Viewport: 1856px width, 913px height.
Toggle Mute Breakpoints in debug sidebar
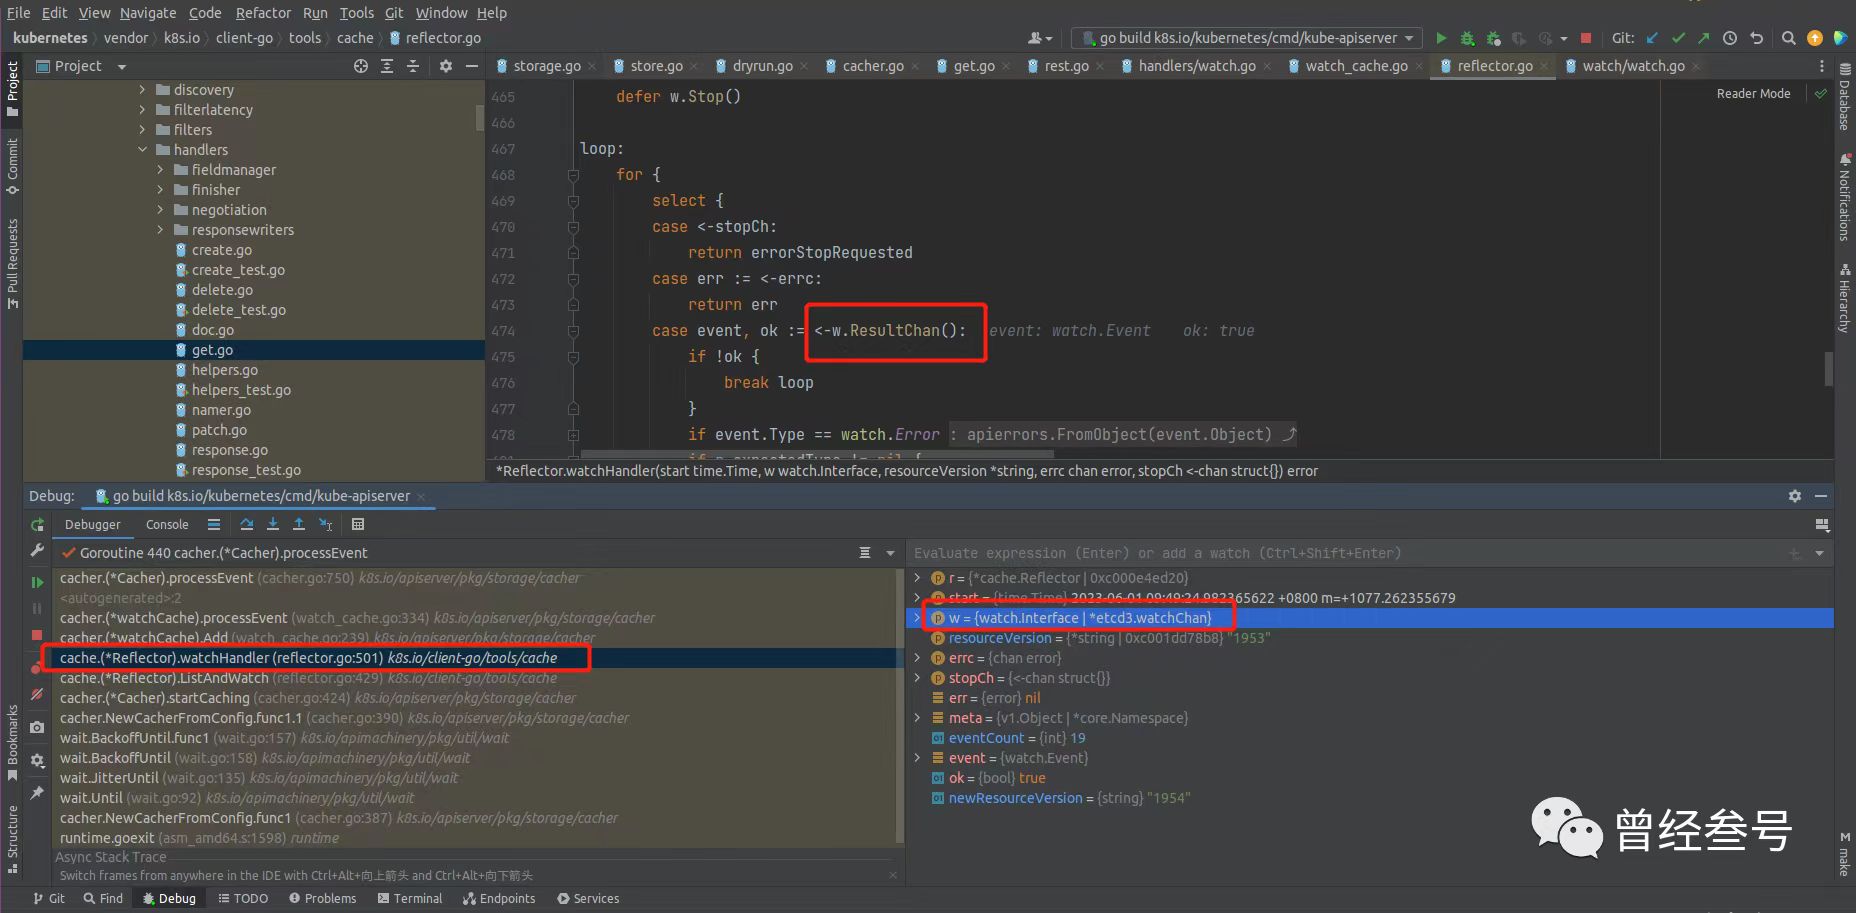[x=37, y=694]
